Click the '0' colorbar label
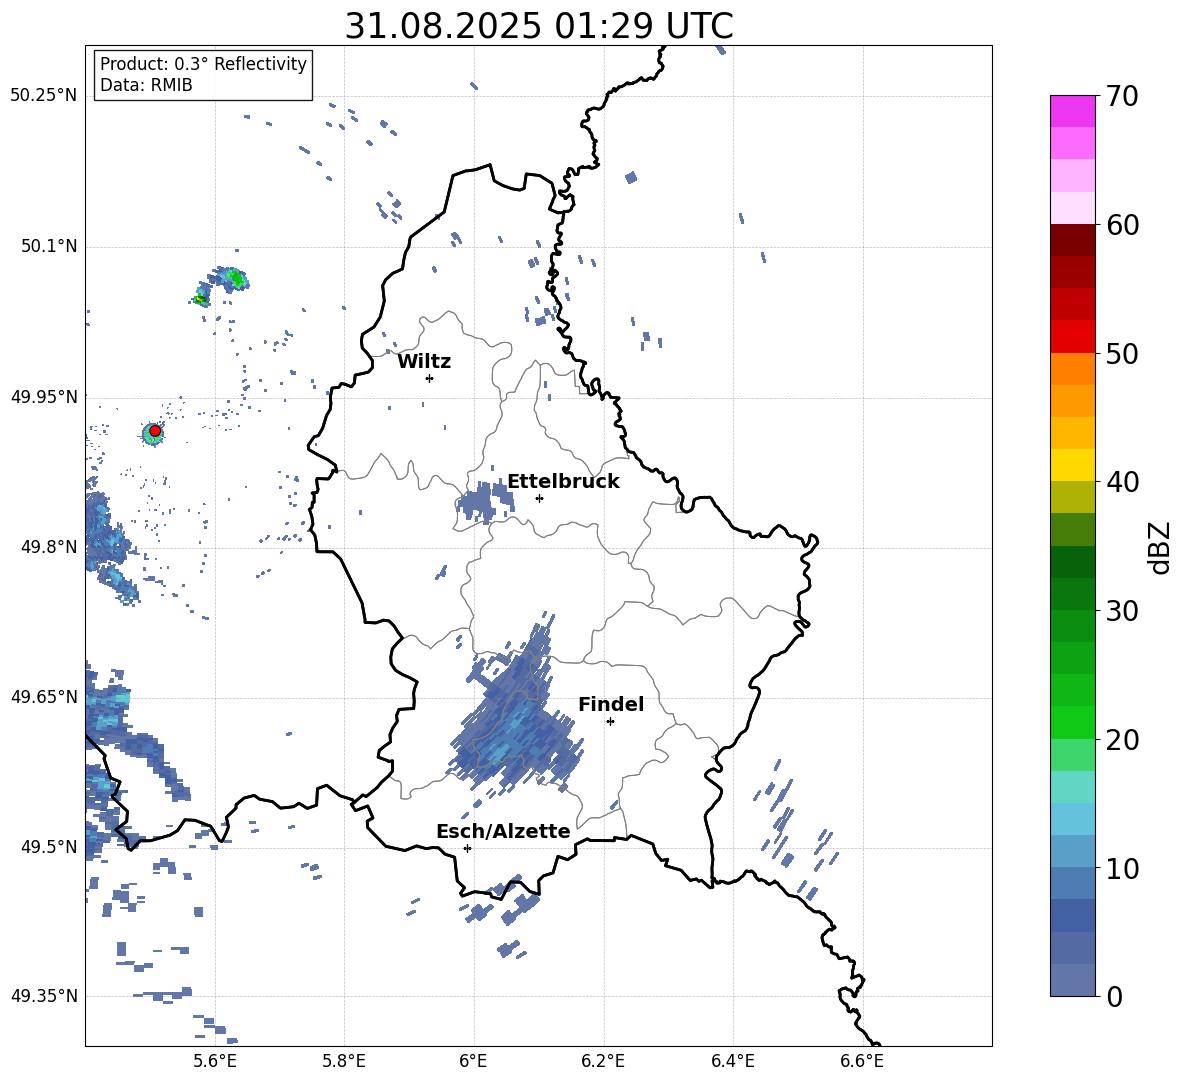1184x1081 pixels. pyautogui.click(x=1114, y=996)
